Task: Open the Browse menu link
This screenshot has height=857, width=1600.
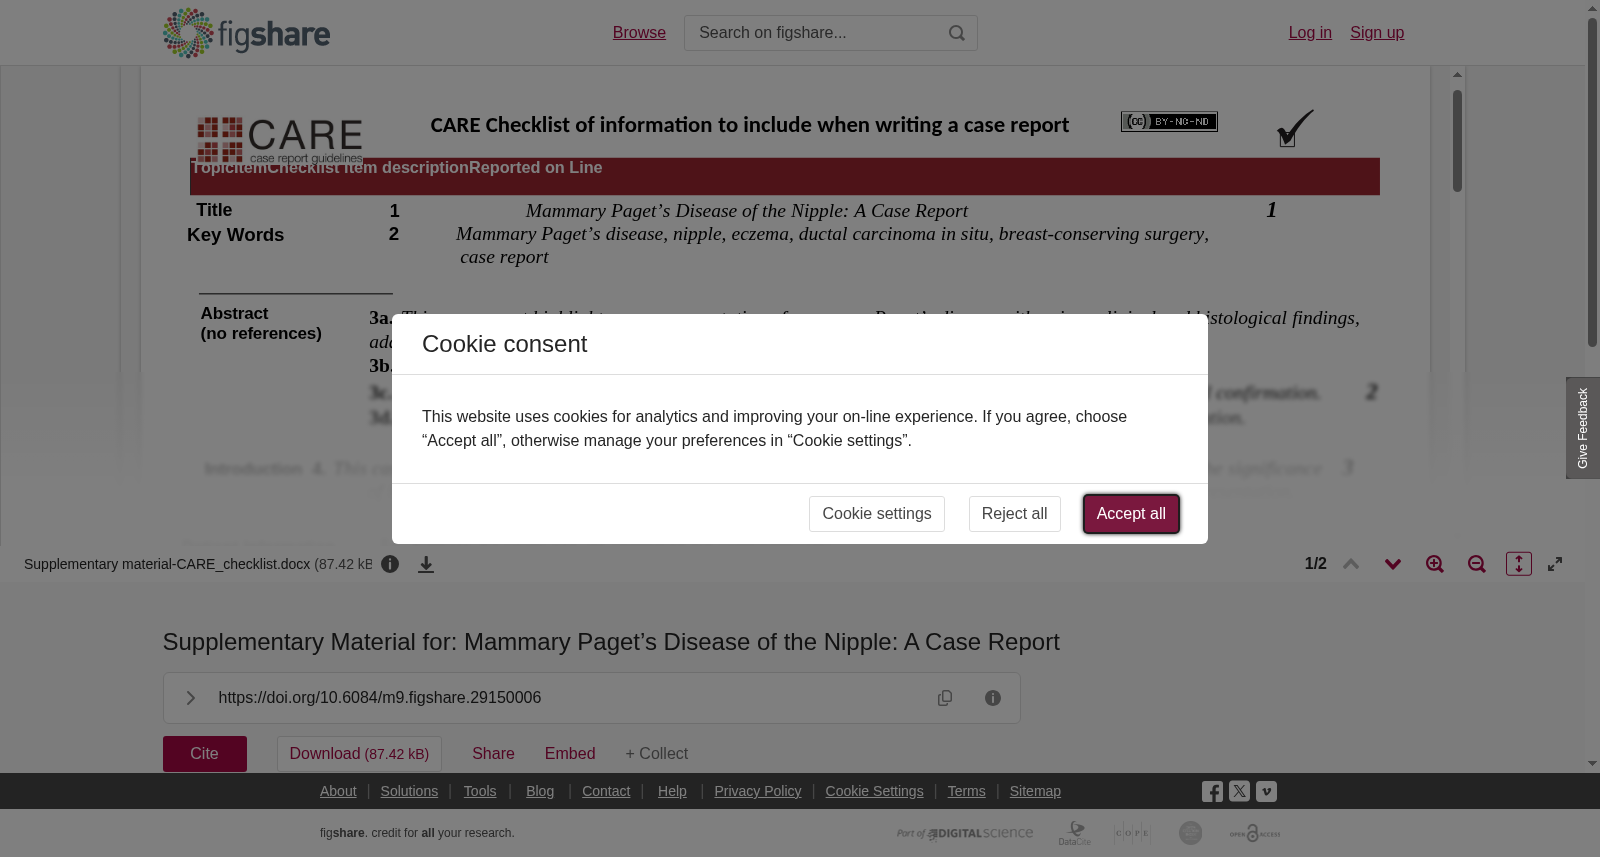Action: [x=639, y=33]
